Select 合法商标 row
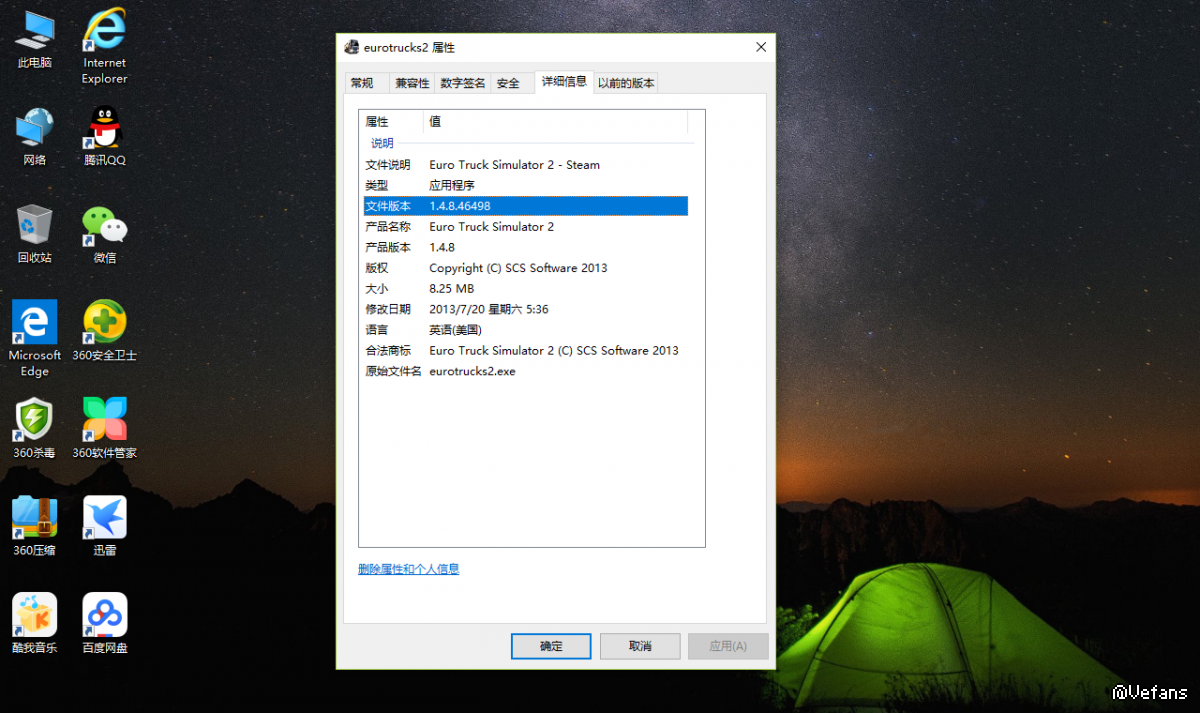 coord(525,350)
